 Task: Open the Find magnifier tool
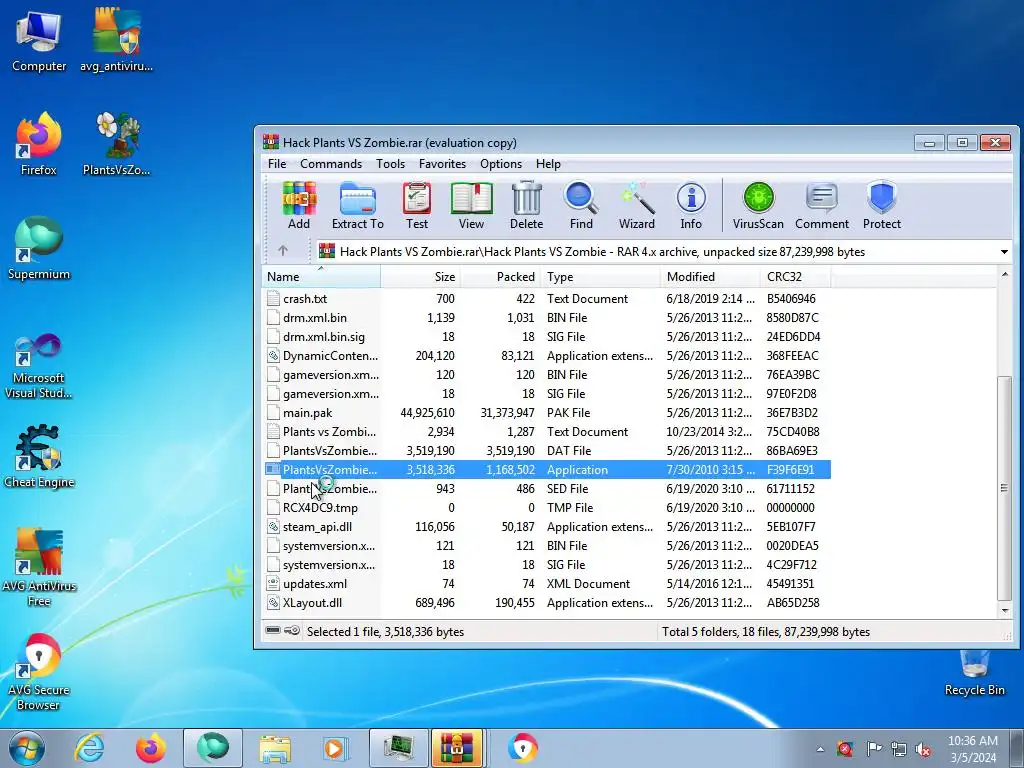pos(581,205)
